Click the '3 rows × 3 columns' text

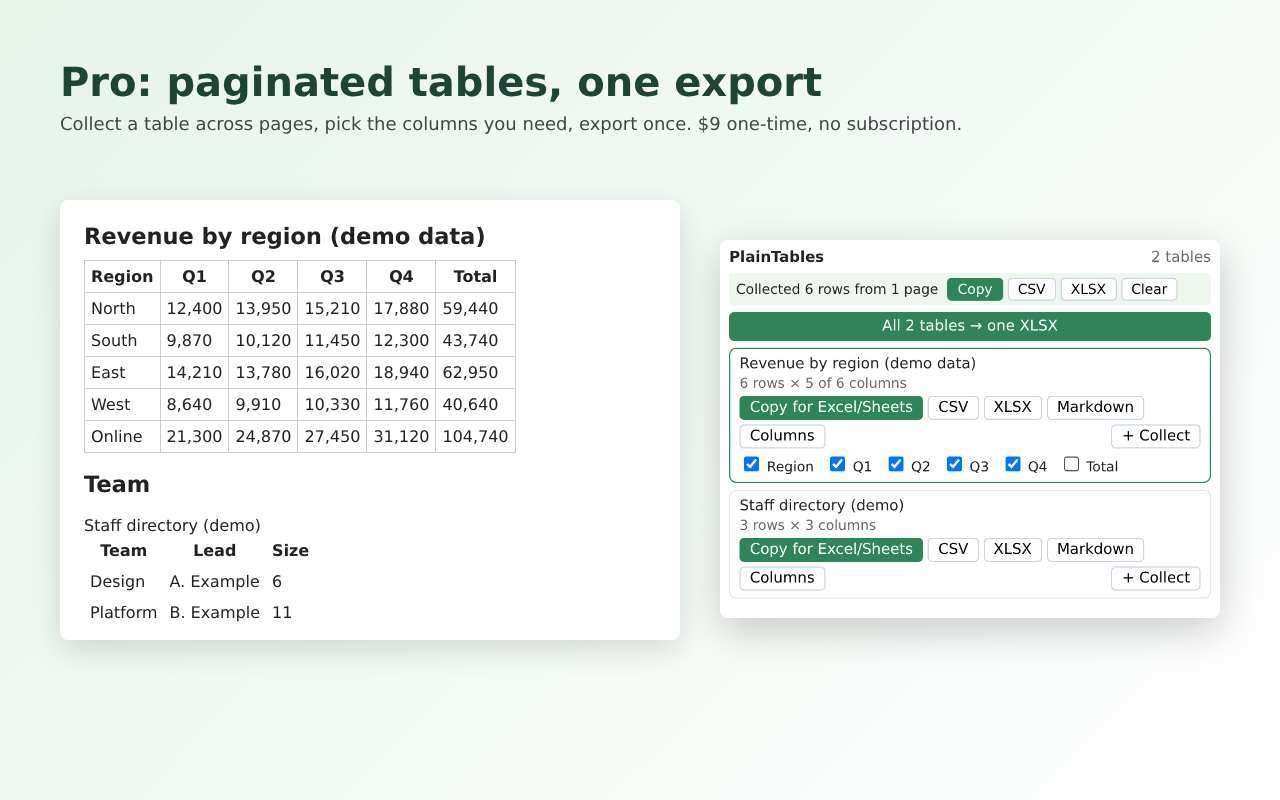808,525
